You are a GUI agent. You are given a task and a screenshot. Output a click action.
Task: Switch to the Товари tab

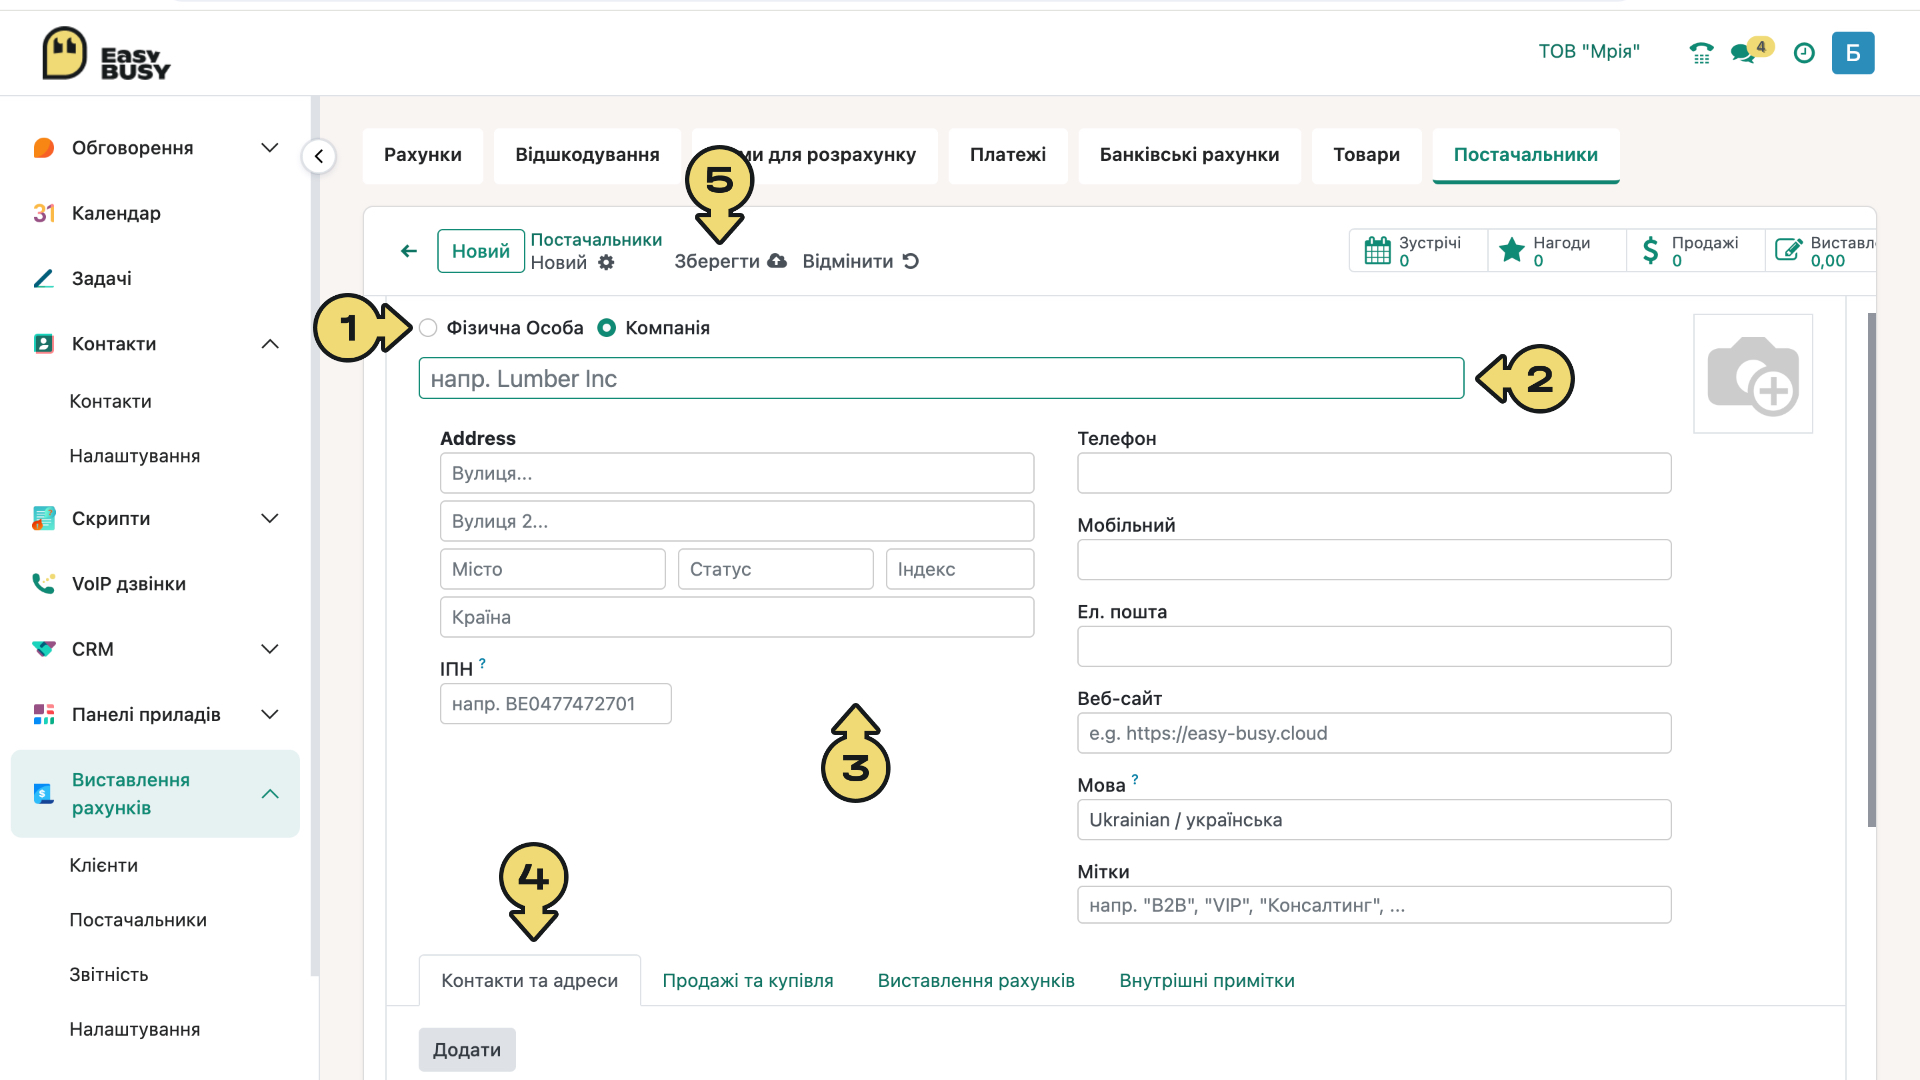point(1366,155)
